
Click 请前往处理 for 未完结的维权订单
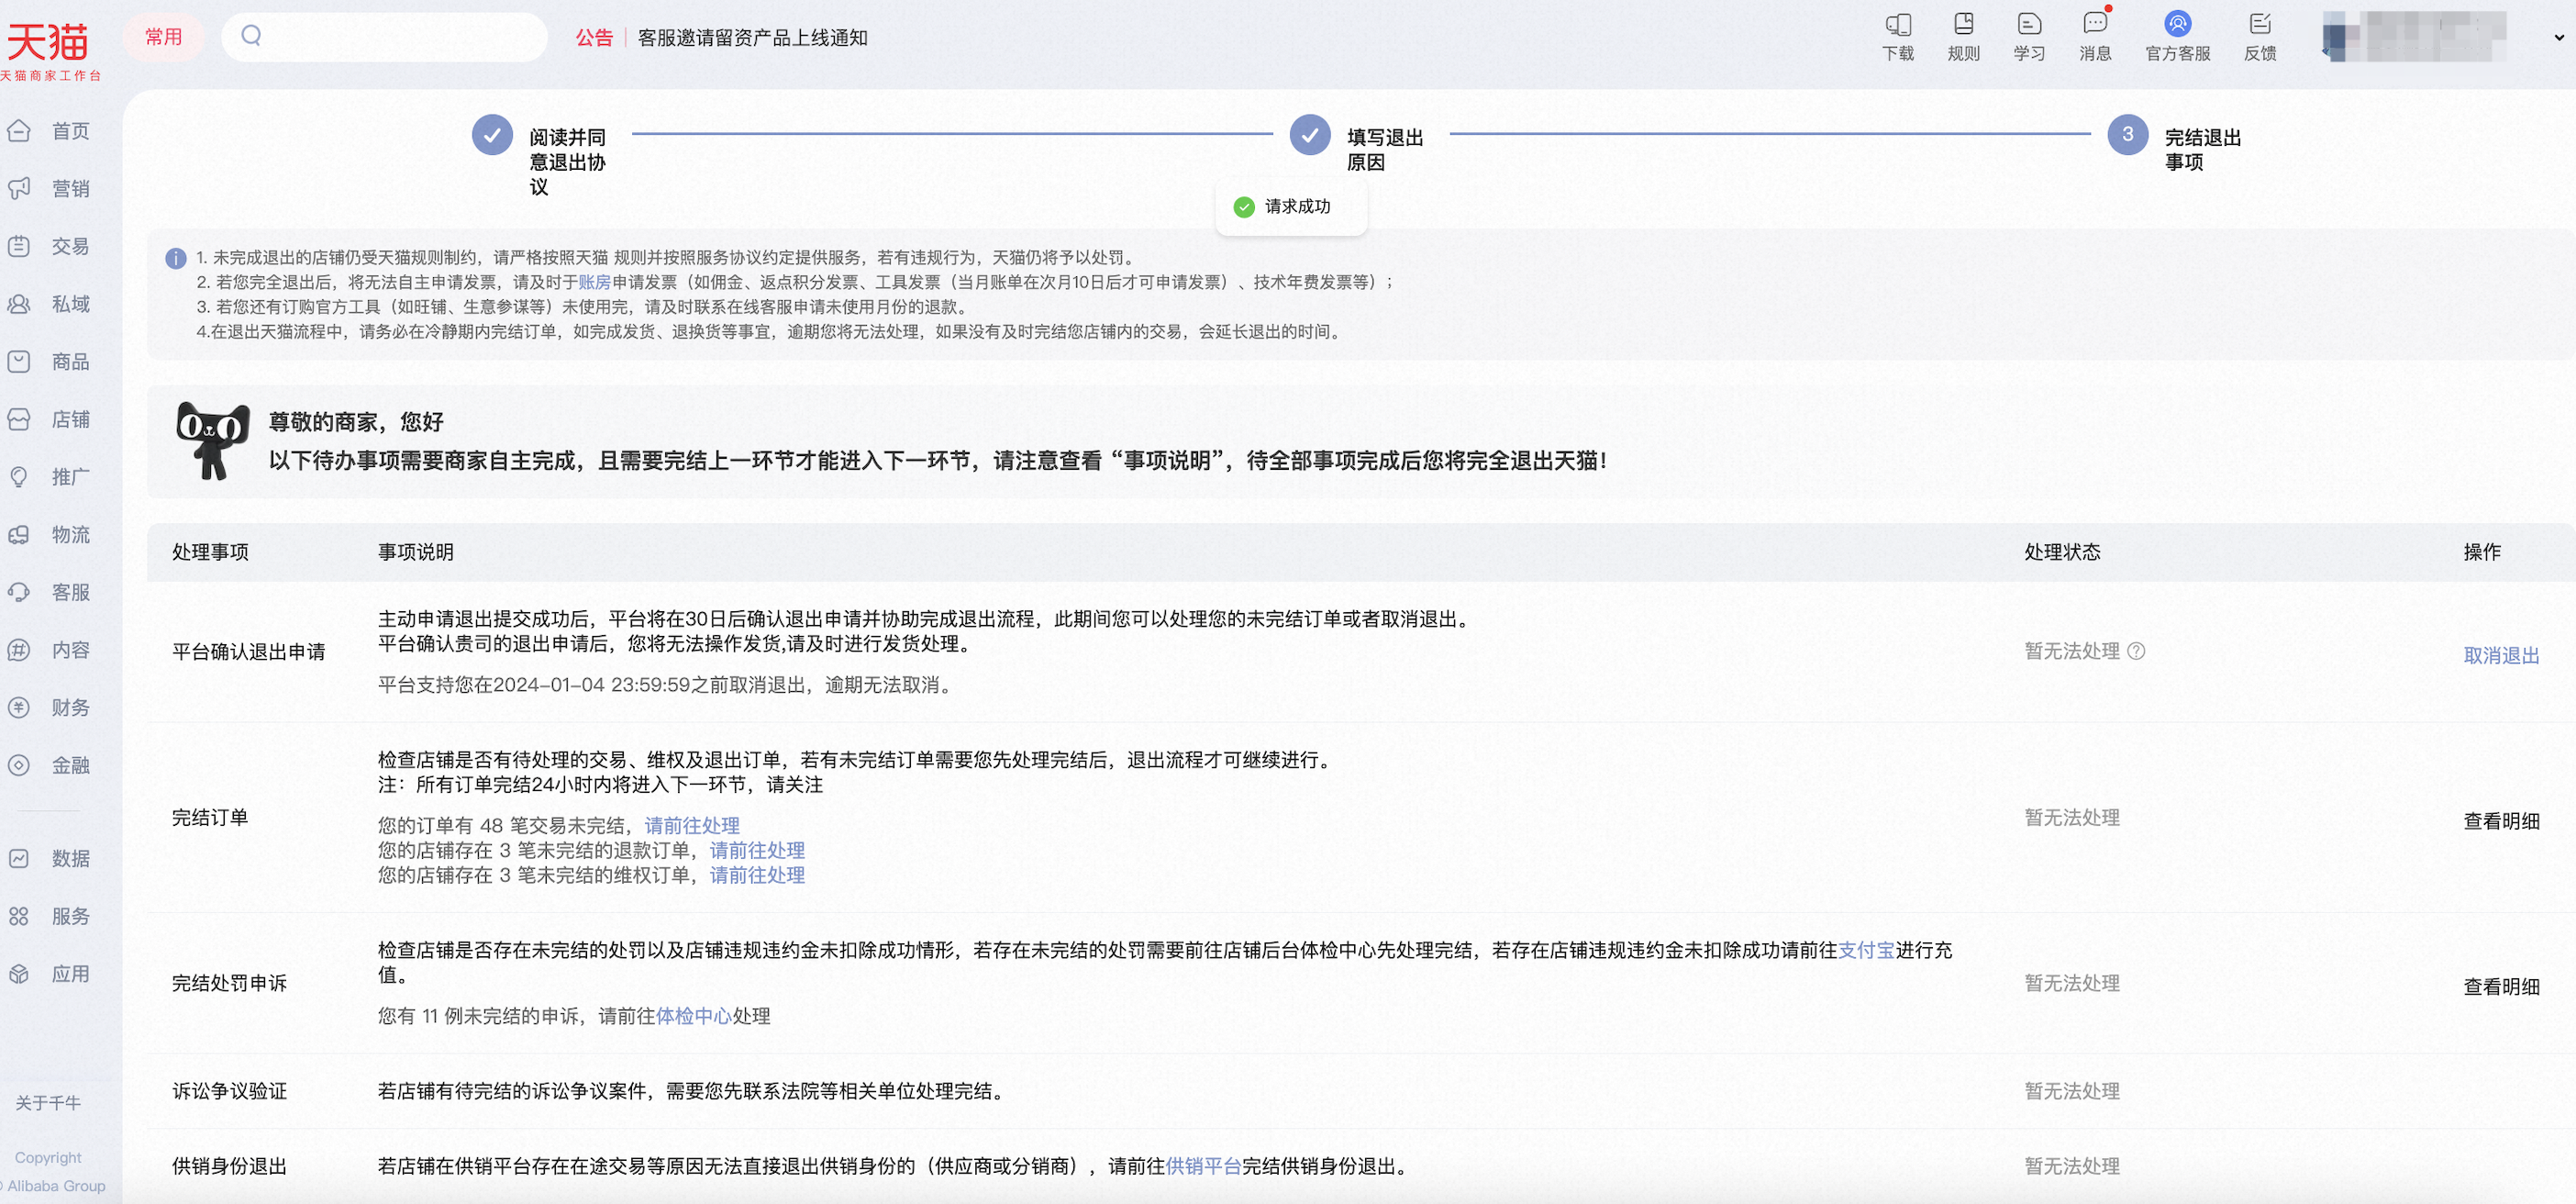757,876
